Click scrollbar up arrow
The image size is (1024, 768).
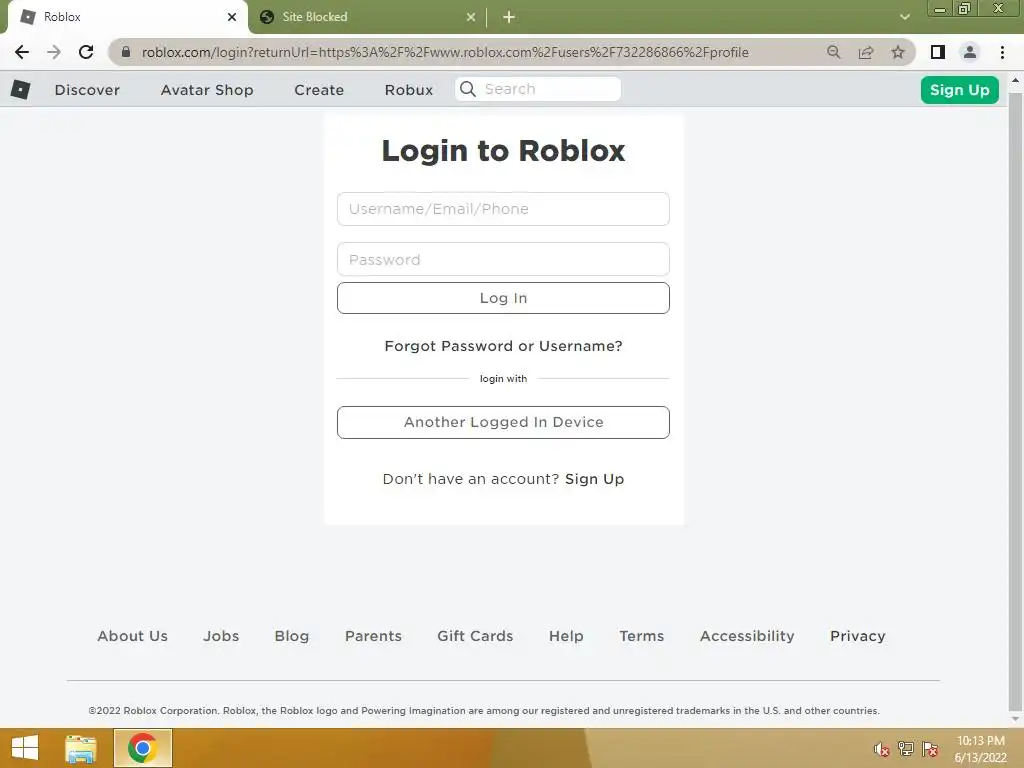tap(1015, 81)
